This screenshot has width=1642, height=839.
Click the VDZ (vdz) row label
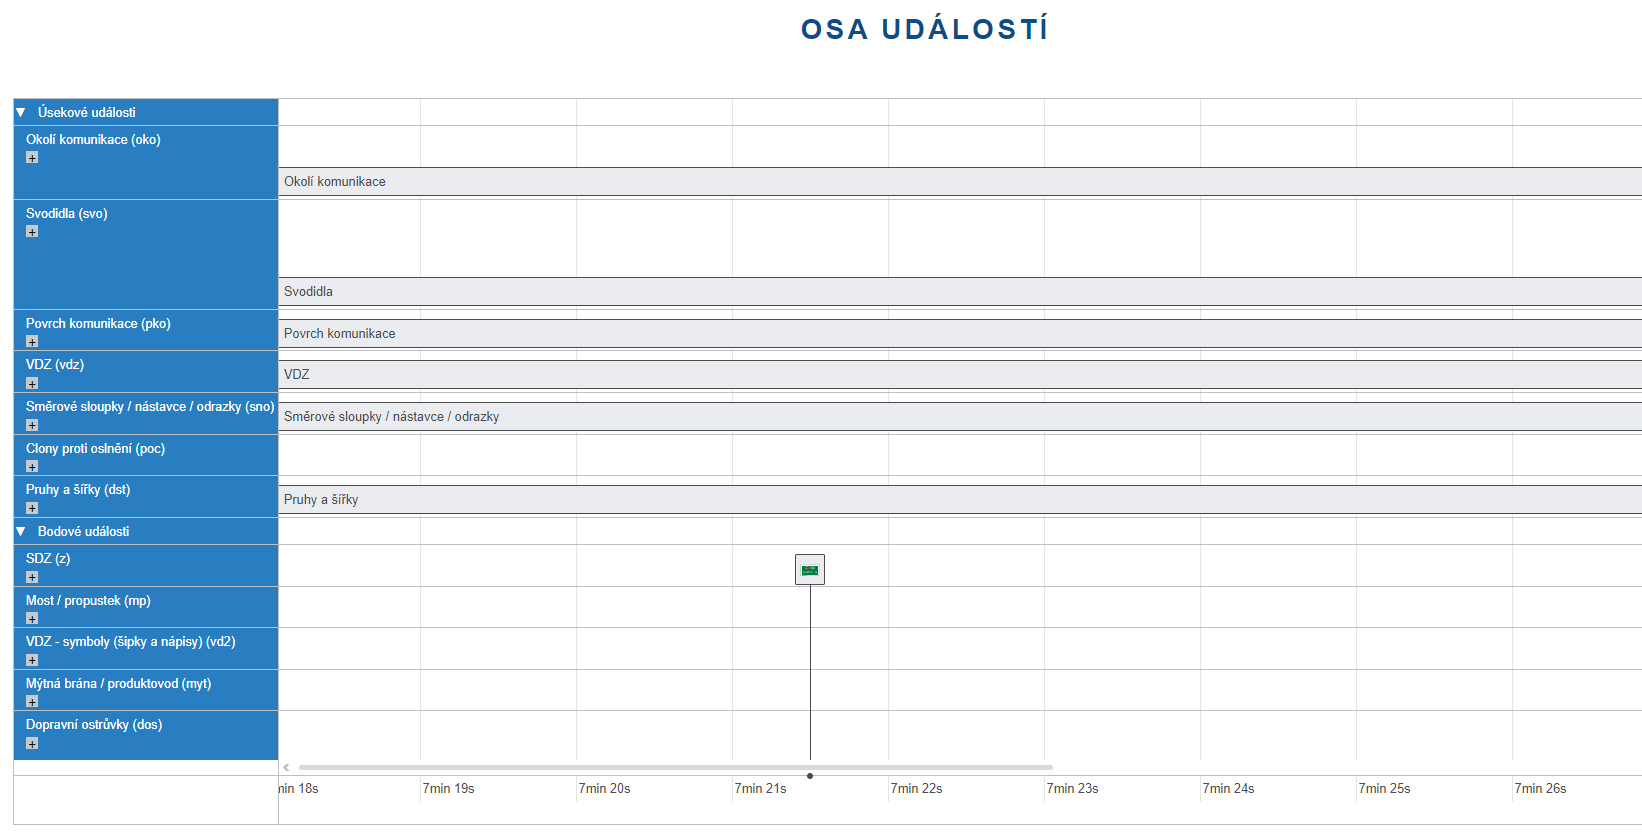[55, 364]
